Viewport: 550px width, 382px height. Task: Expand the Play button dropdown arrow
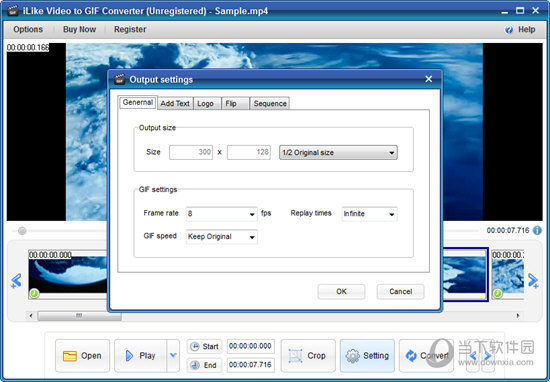point(173,355)
